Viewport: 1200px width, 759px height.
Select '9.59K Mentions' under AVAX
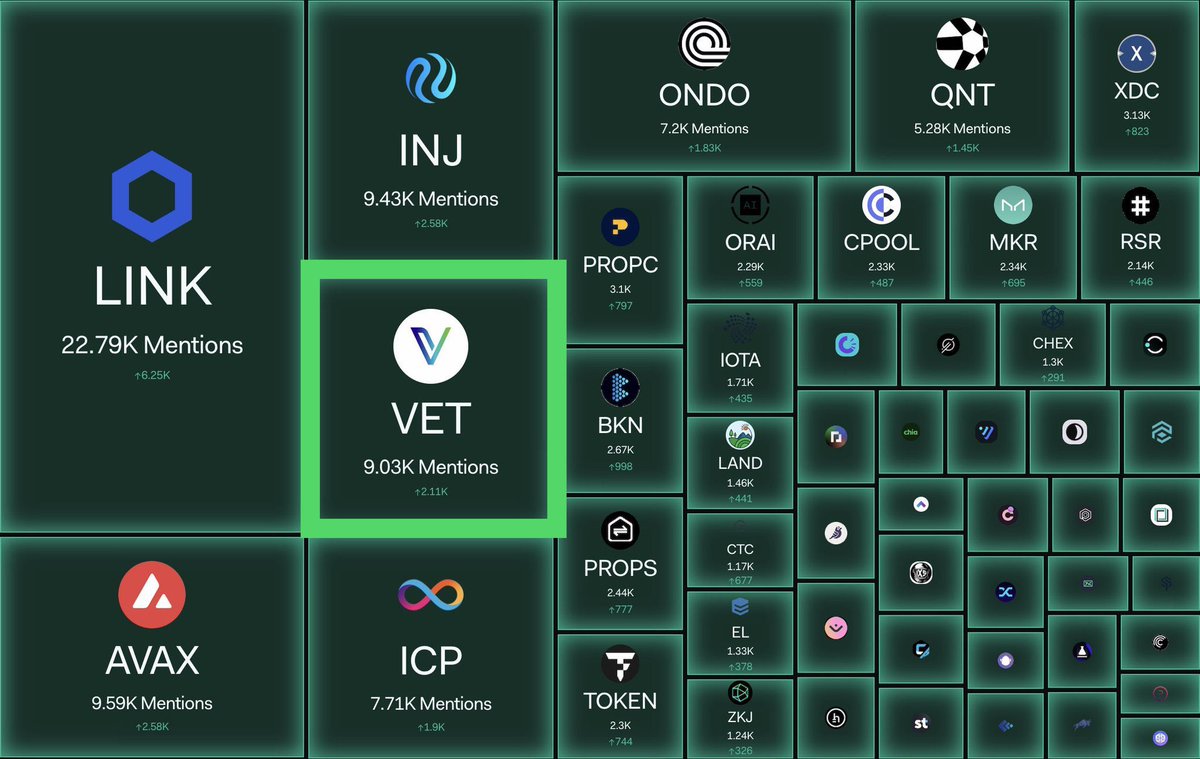click(152, 703)
